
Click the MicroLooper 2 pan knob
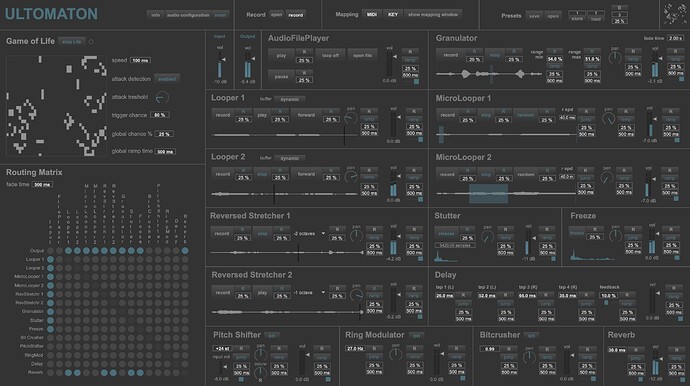tap(607, 177)
